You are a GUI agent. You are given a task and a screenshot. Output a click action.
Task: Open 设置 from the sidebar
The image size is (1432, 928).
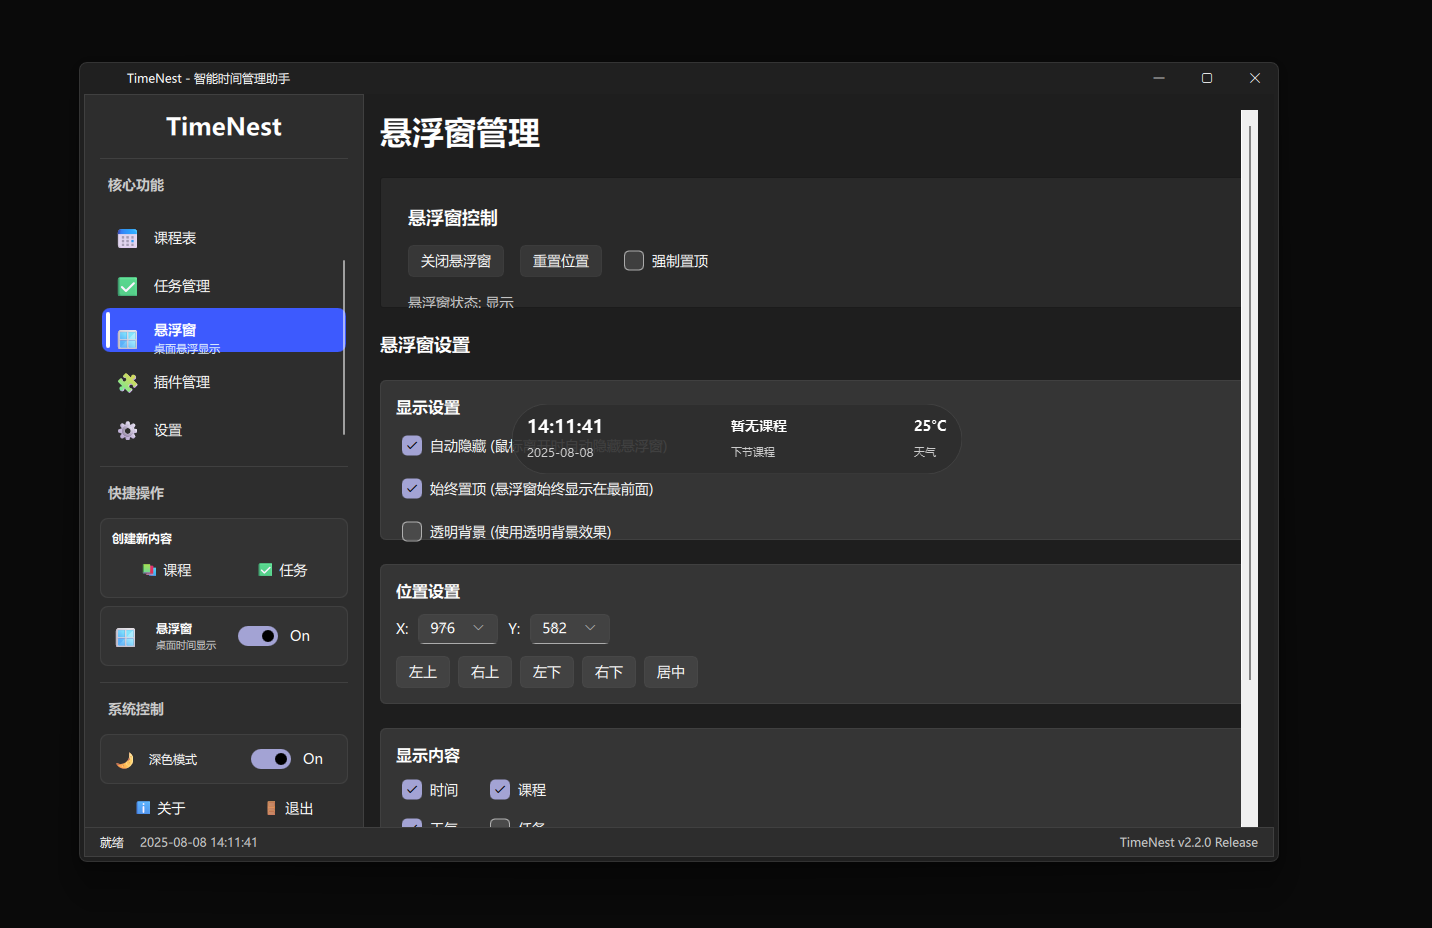[223, 430]
